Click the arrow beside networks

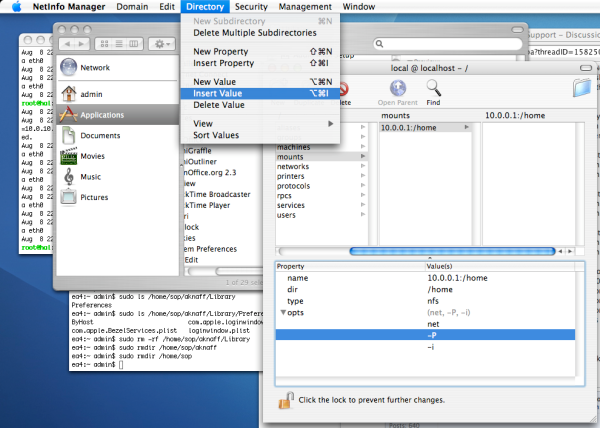pos(363,166)
